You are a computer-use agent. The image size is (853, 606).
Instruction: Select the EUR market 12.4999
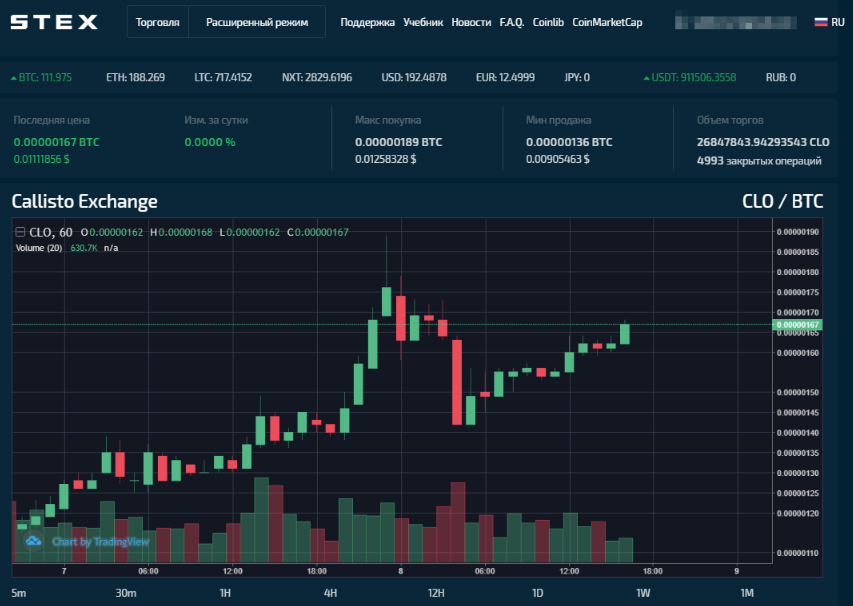click(x=505, y=77)
